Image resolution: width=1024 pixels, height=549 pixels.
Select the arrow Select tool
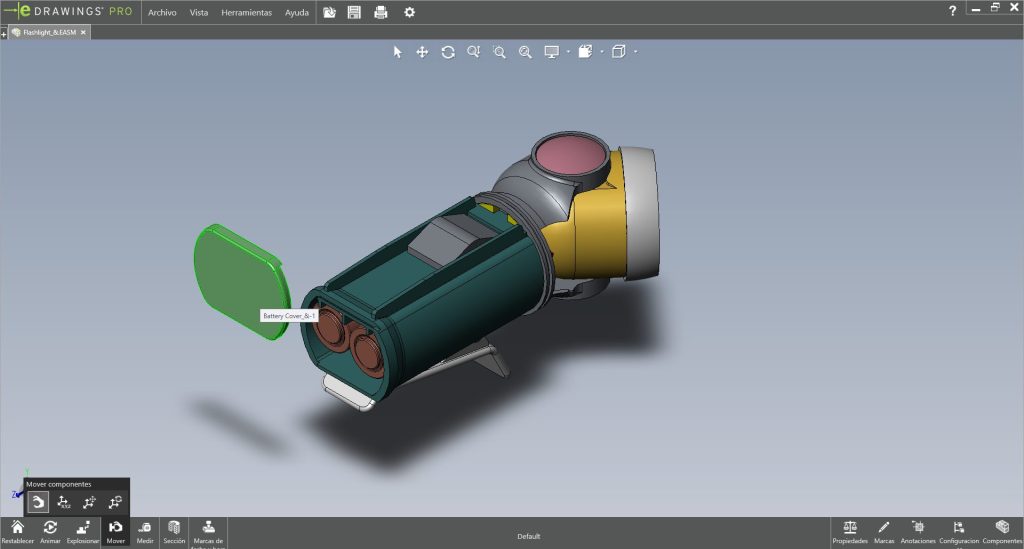[397, 52]
